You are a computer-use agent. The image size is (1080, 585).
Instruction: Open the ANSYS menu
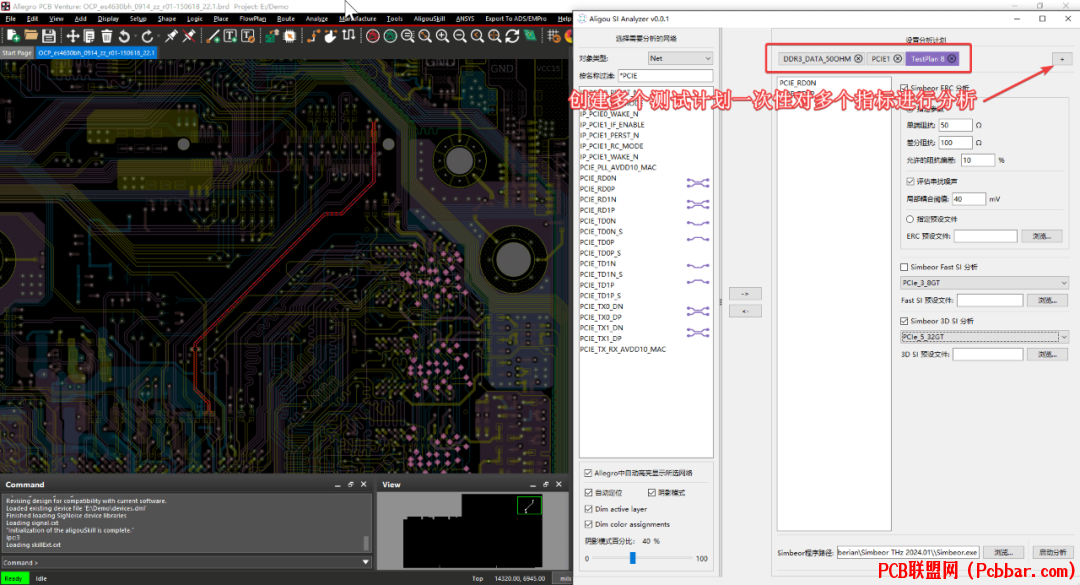click(x=465, y=19)
